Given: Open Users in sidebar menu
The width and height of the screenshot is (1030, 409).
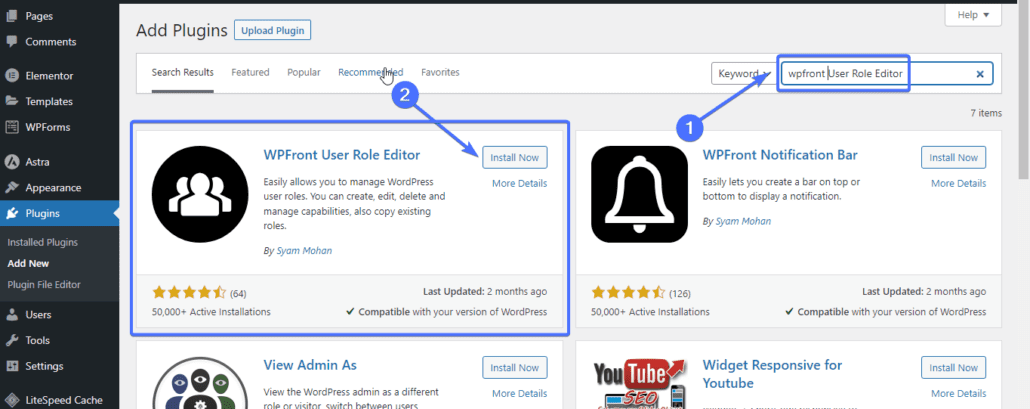Looking at the screenshot, I should pyautogui.click(x=38, y=314).
